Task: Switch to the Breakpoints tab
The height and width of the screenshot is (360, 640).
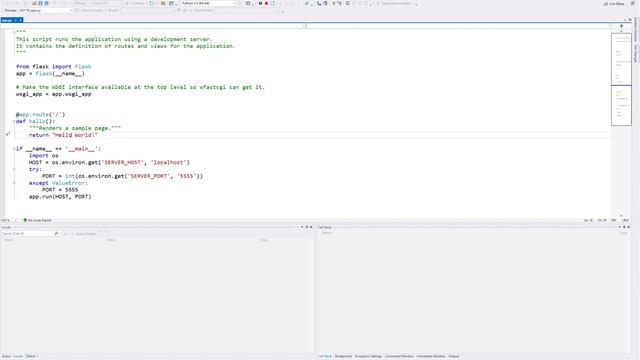Action: pyautogui.click(x=343, y=356)
